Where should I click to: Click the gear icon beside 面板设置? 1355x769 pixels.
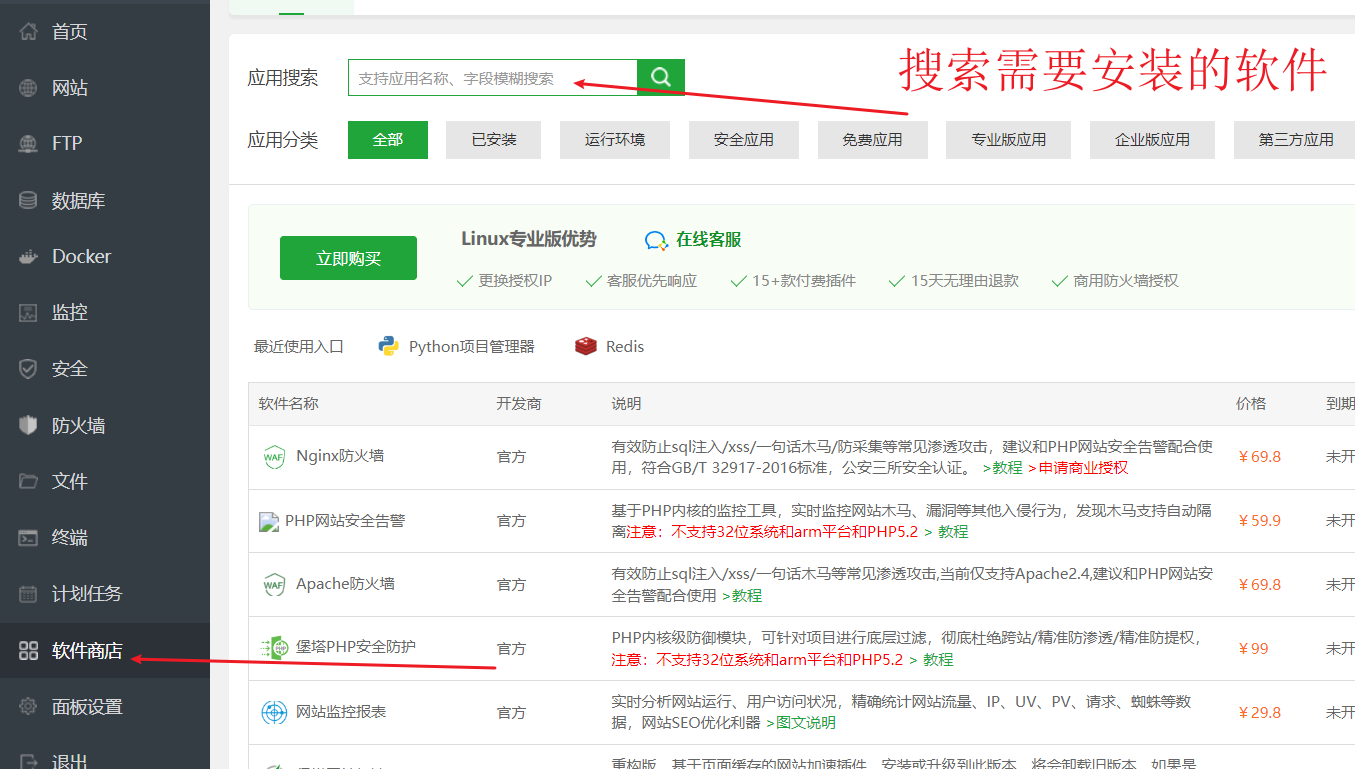point(29,707)
